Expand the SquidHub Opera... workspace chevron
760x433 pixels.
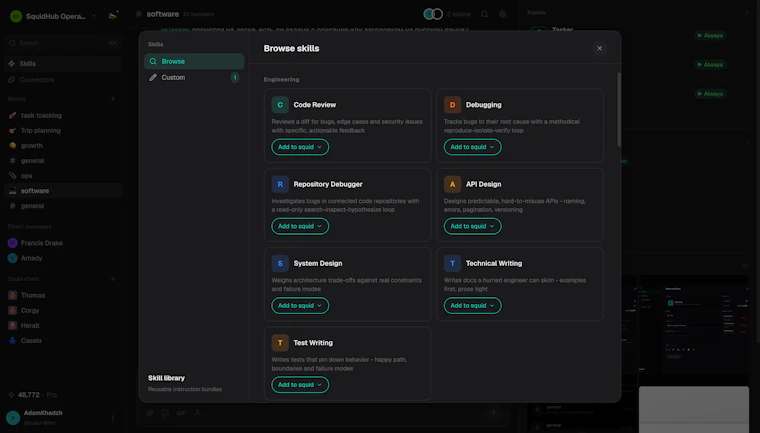point(94,16)
